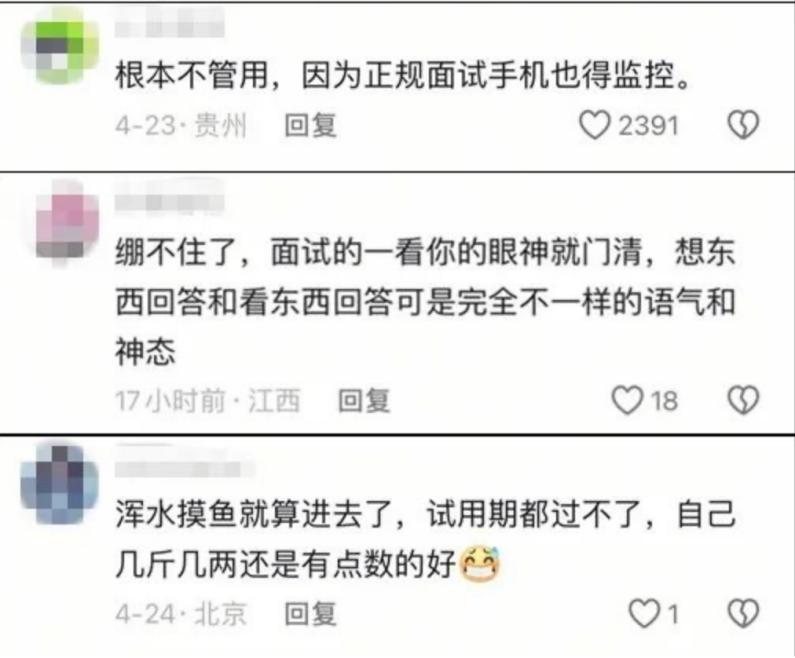This screenshot has width=795, height=658.
Task: Open the pink pixelated avatar profile
Action: (66, 222)
